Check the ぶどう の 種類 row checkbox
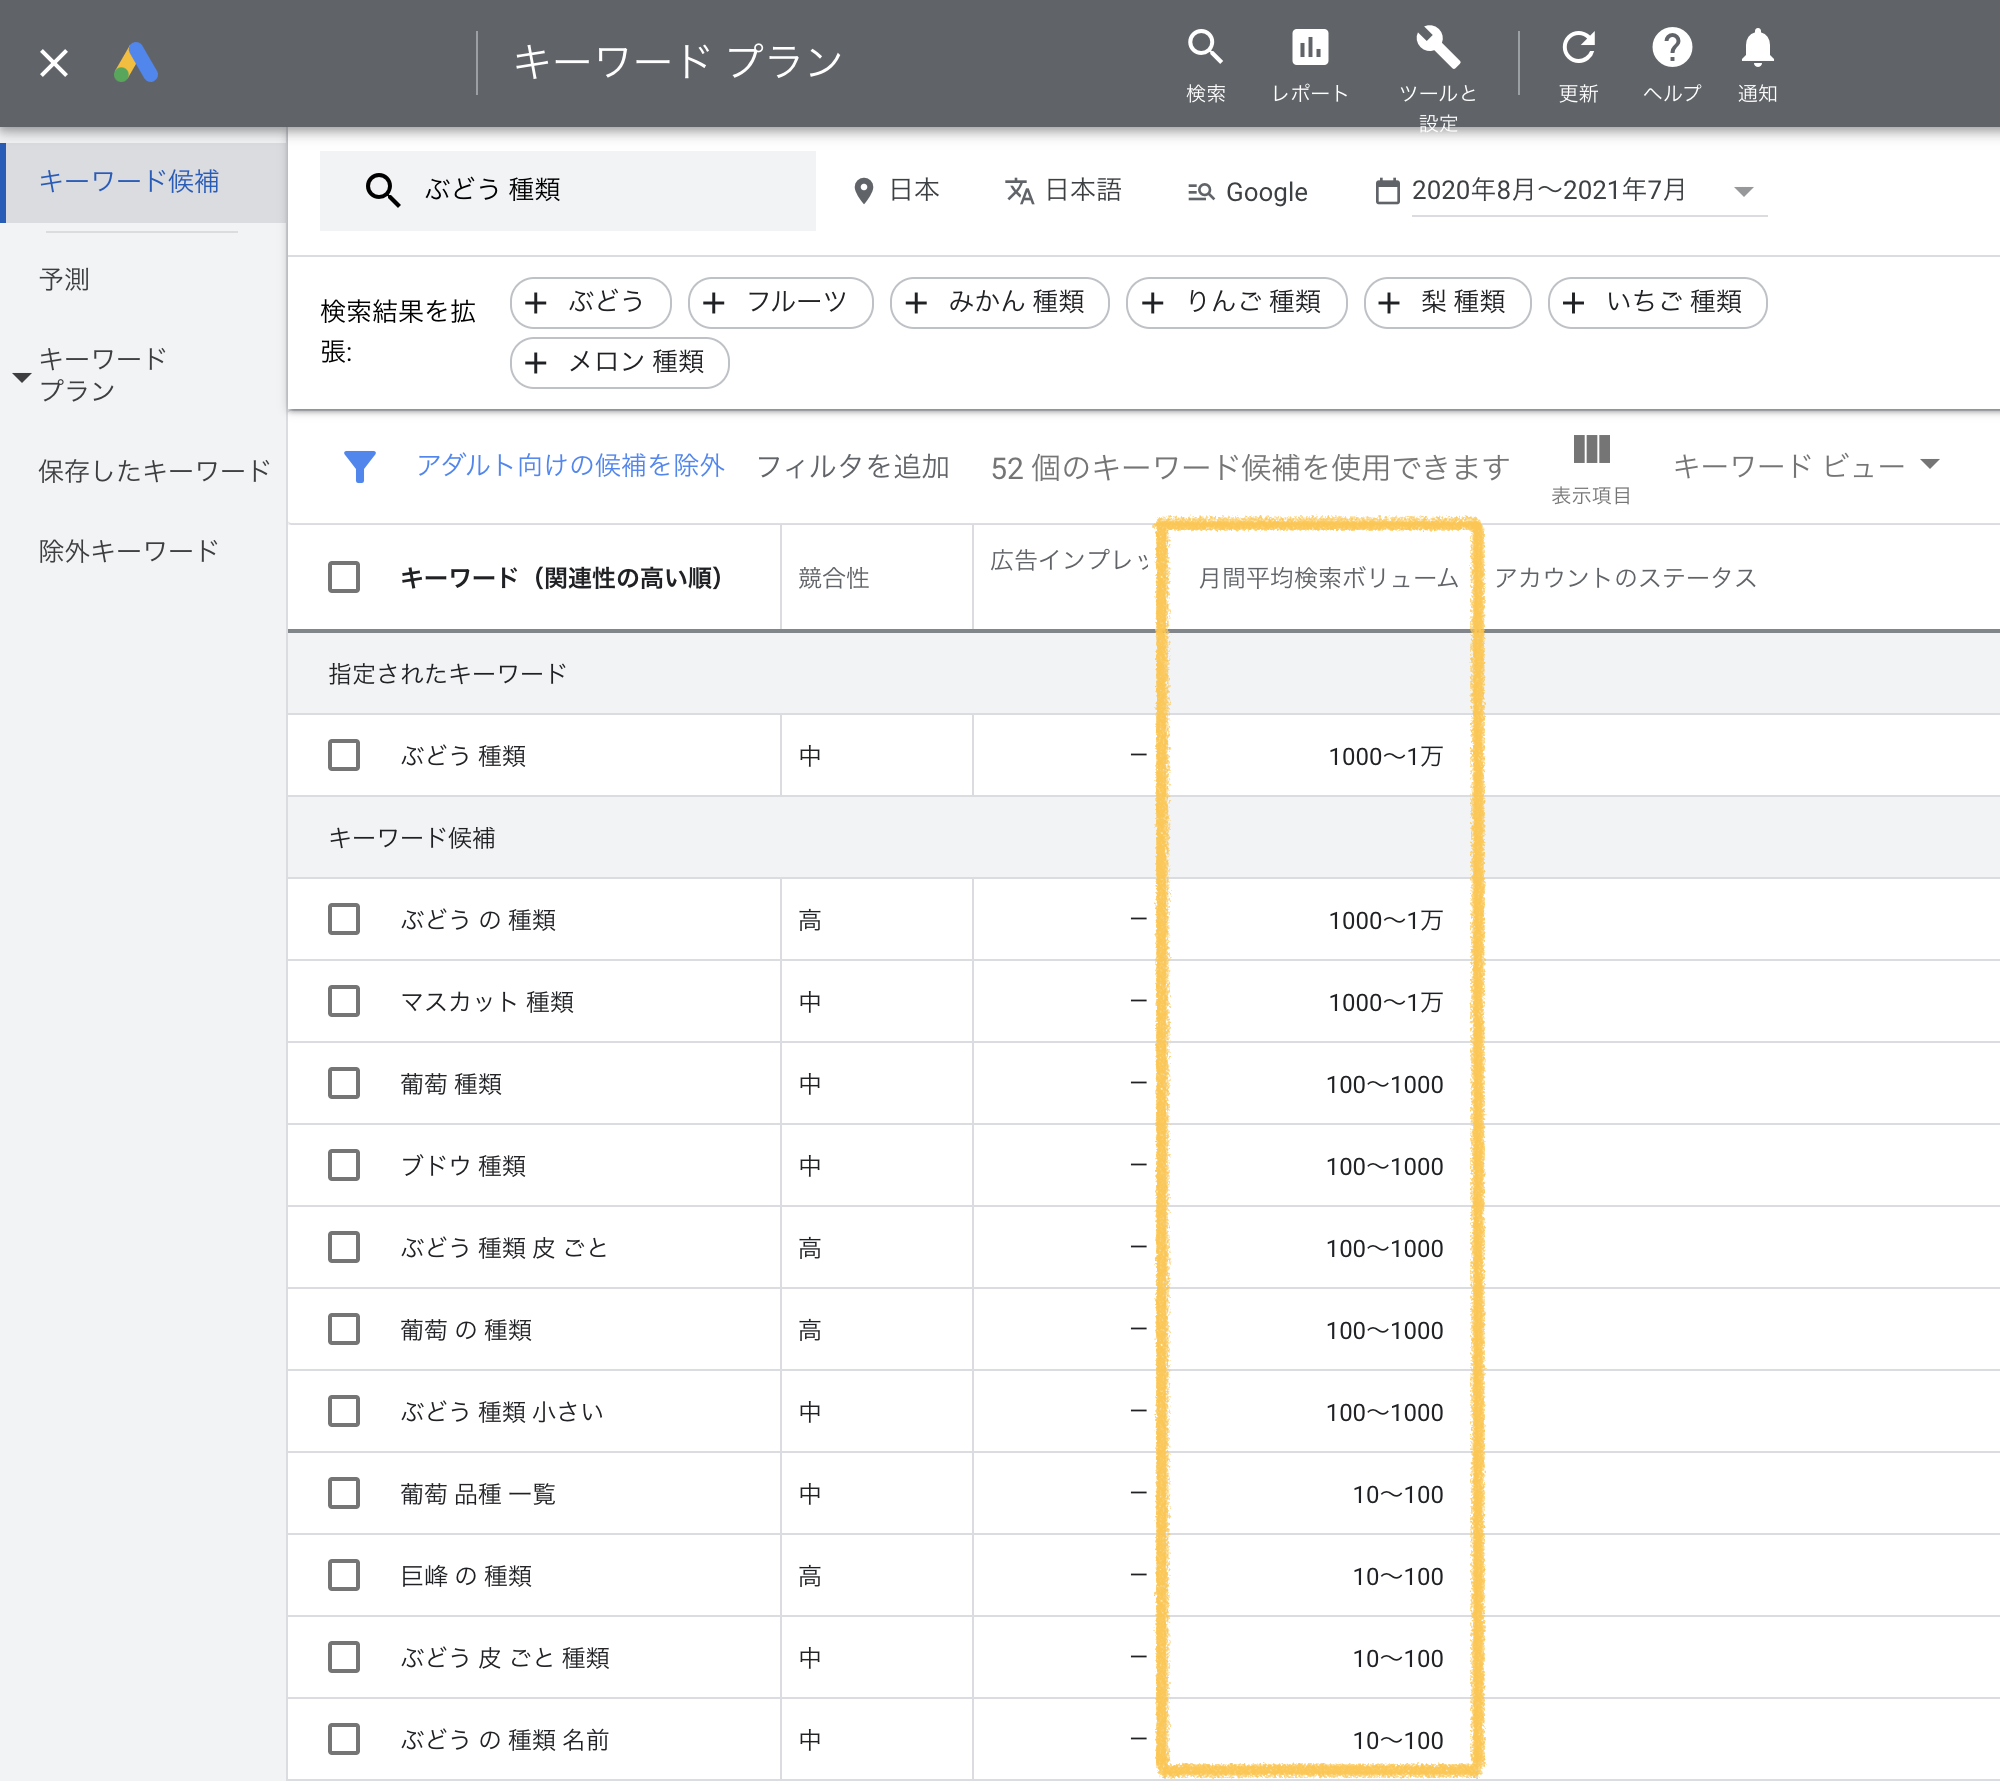Image resolution: width=2000 pixels, height=1781 pixels. click(x=344, y=919)
